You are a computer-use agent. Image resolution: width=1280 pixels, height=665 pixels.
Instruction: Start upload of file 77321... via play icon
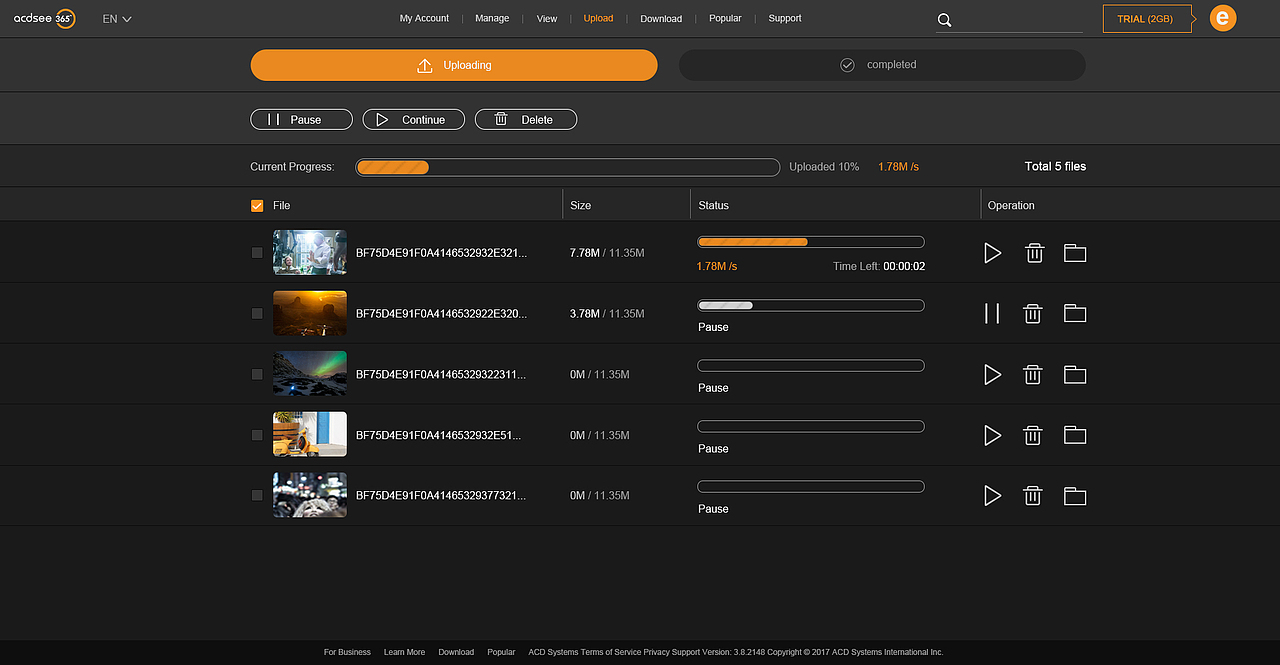click(992, 495)
